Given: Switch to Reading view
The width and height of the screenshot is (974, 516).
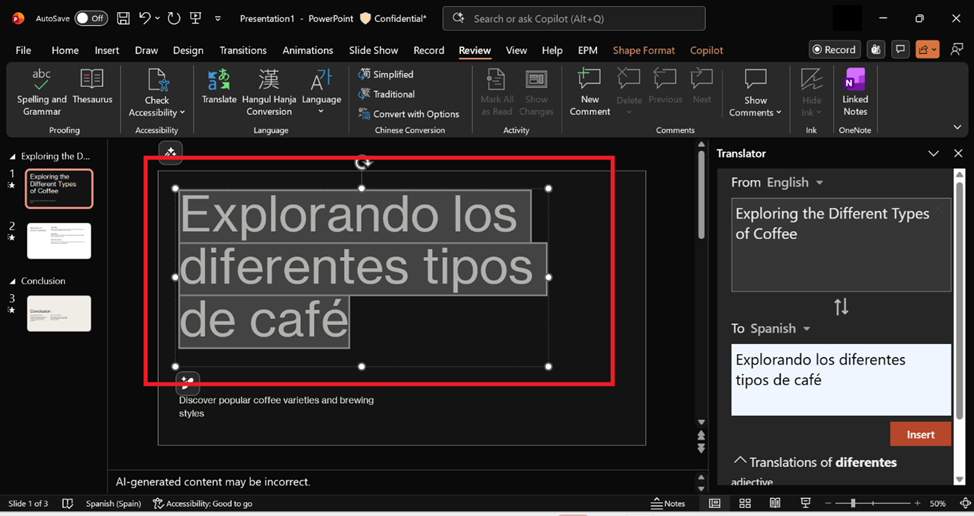Looking at the screenshot, I should click(x=775, y=504).
